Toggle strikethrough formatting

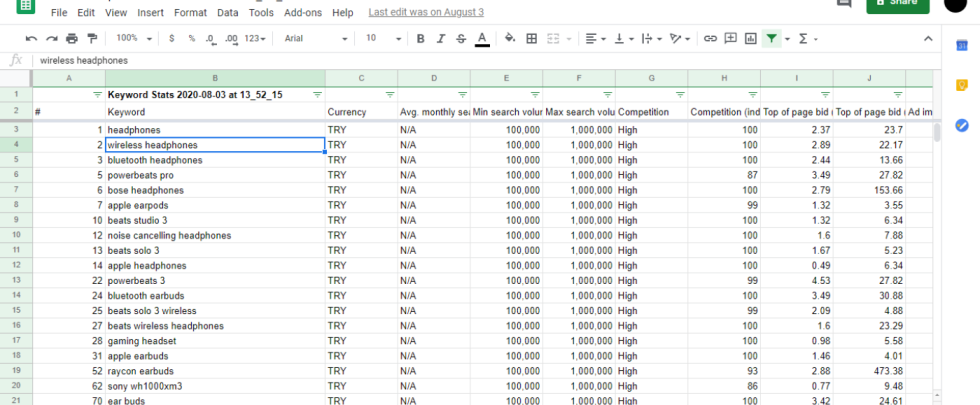point(461,39)
